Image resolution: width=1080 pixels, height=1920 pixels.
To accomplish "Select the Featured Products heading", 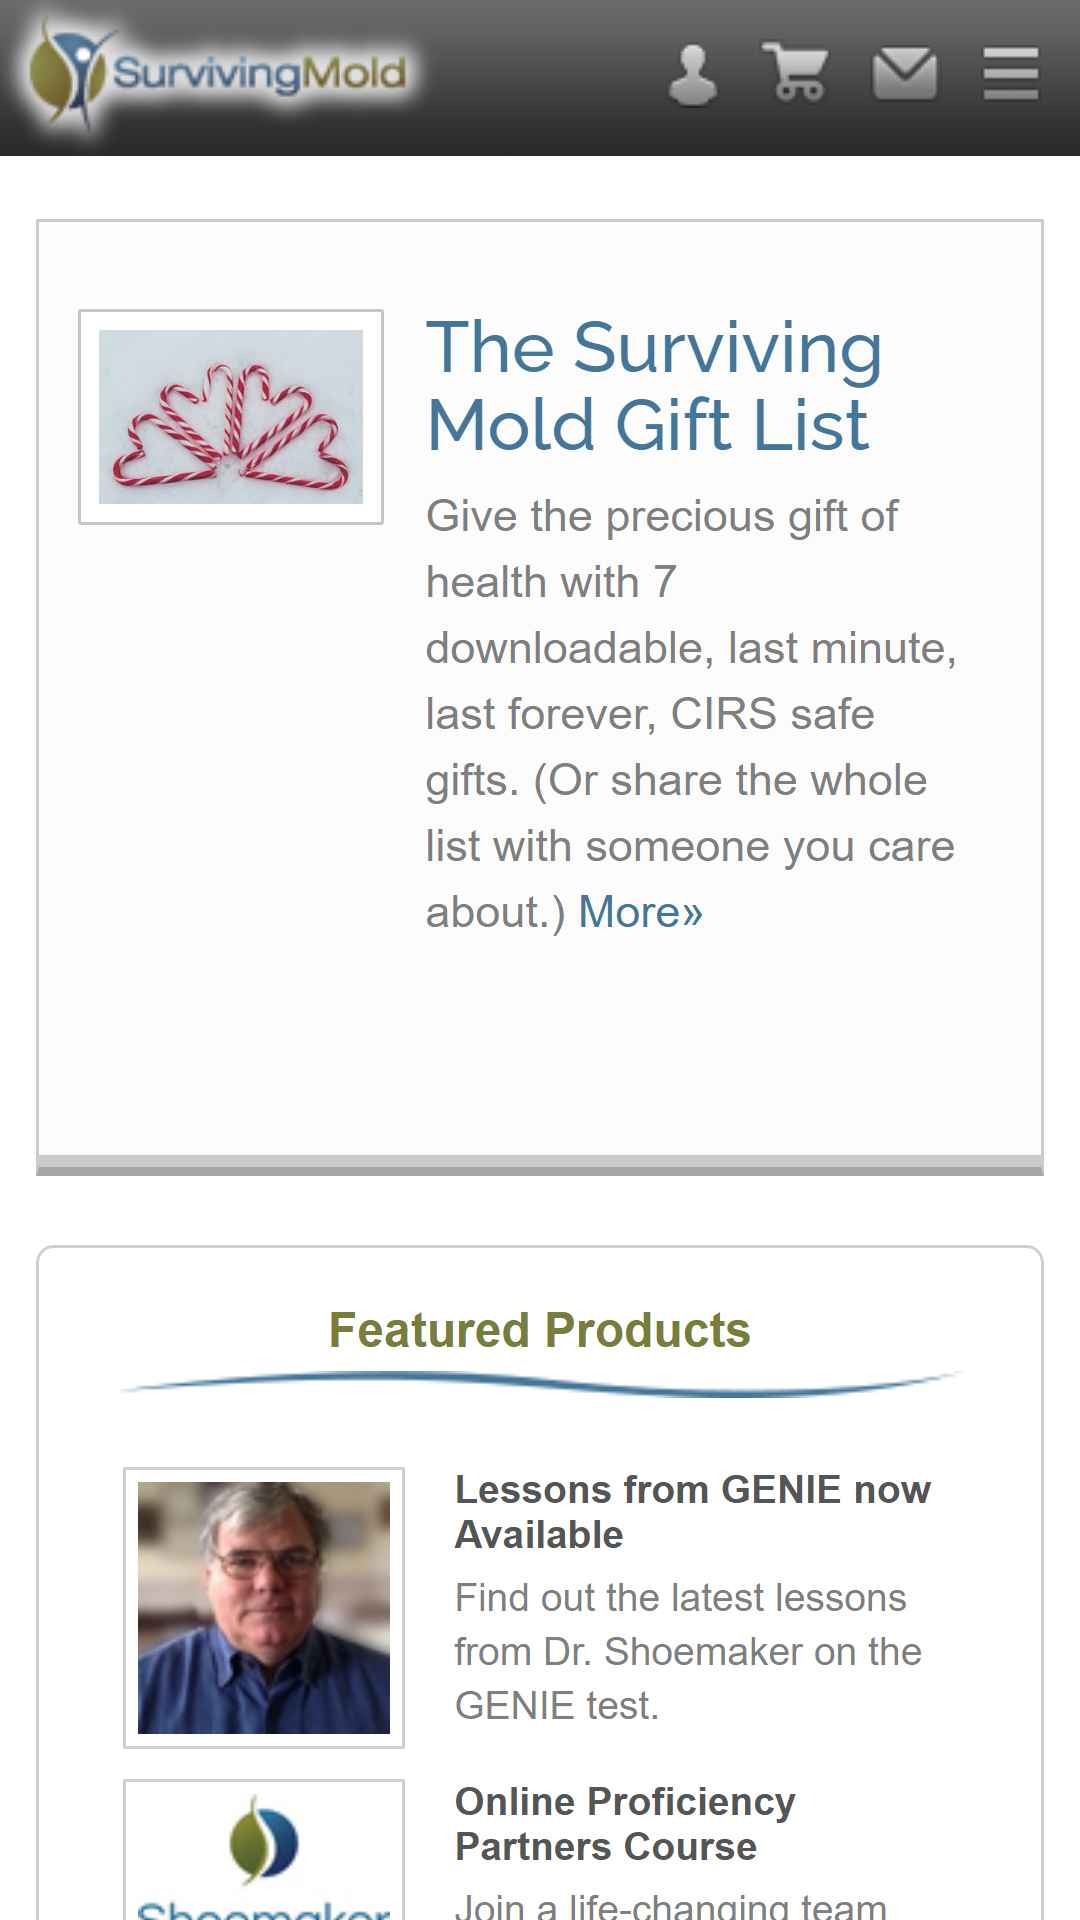I will tap(540, 1330).
